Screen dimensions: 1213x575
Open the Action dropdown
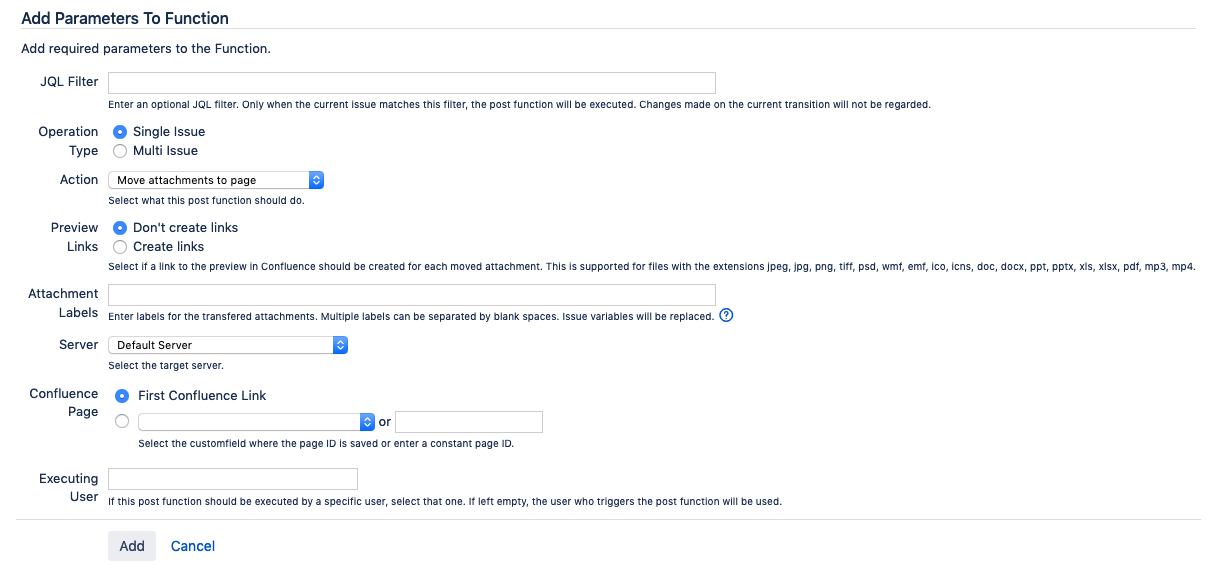(x=216, y=180)
